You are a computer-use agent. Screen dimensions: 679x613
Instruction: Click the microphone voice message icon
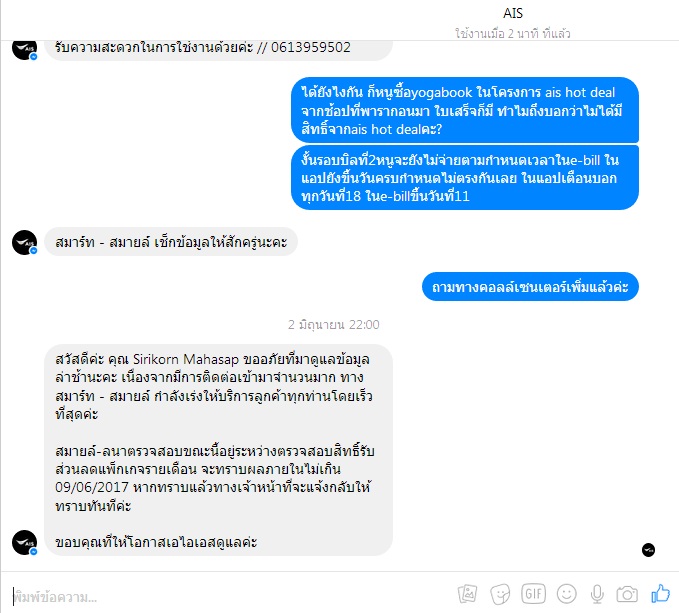[597, 594]
